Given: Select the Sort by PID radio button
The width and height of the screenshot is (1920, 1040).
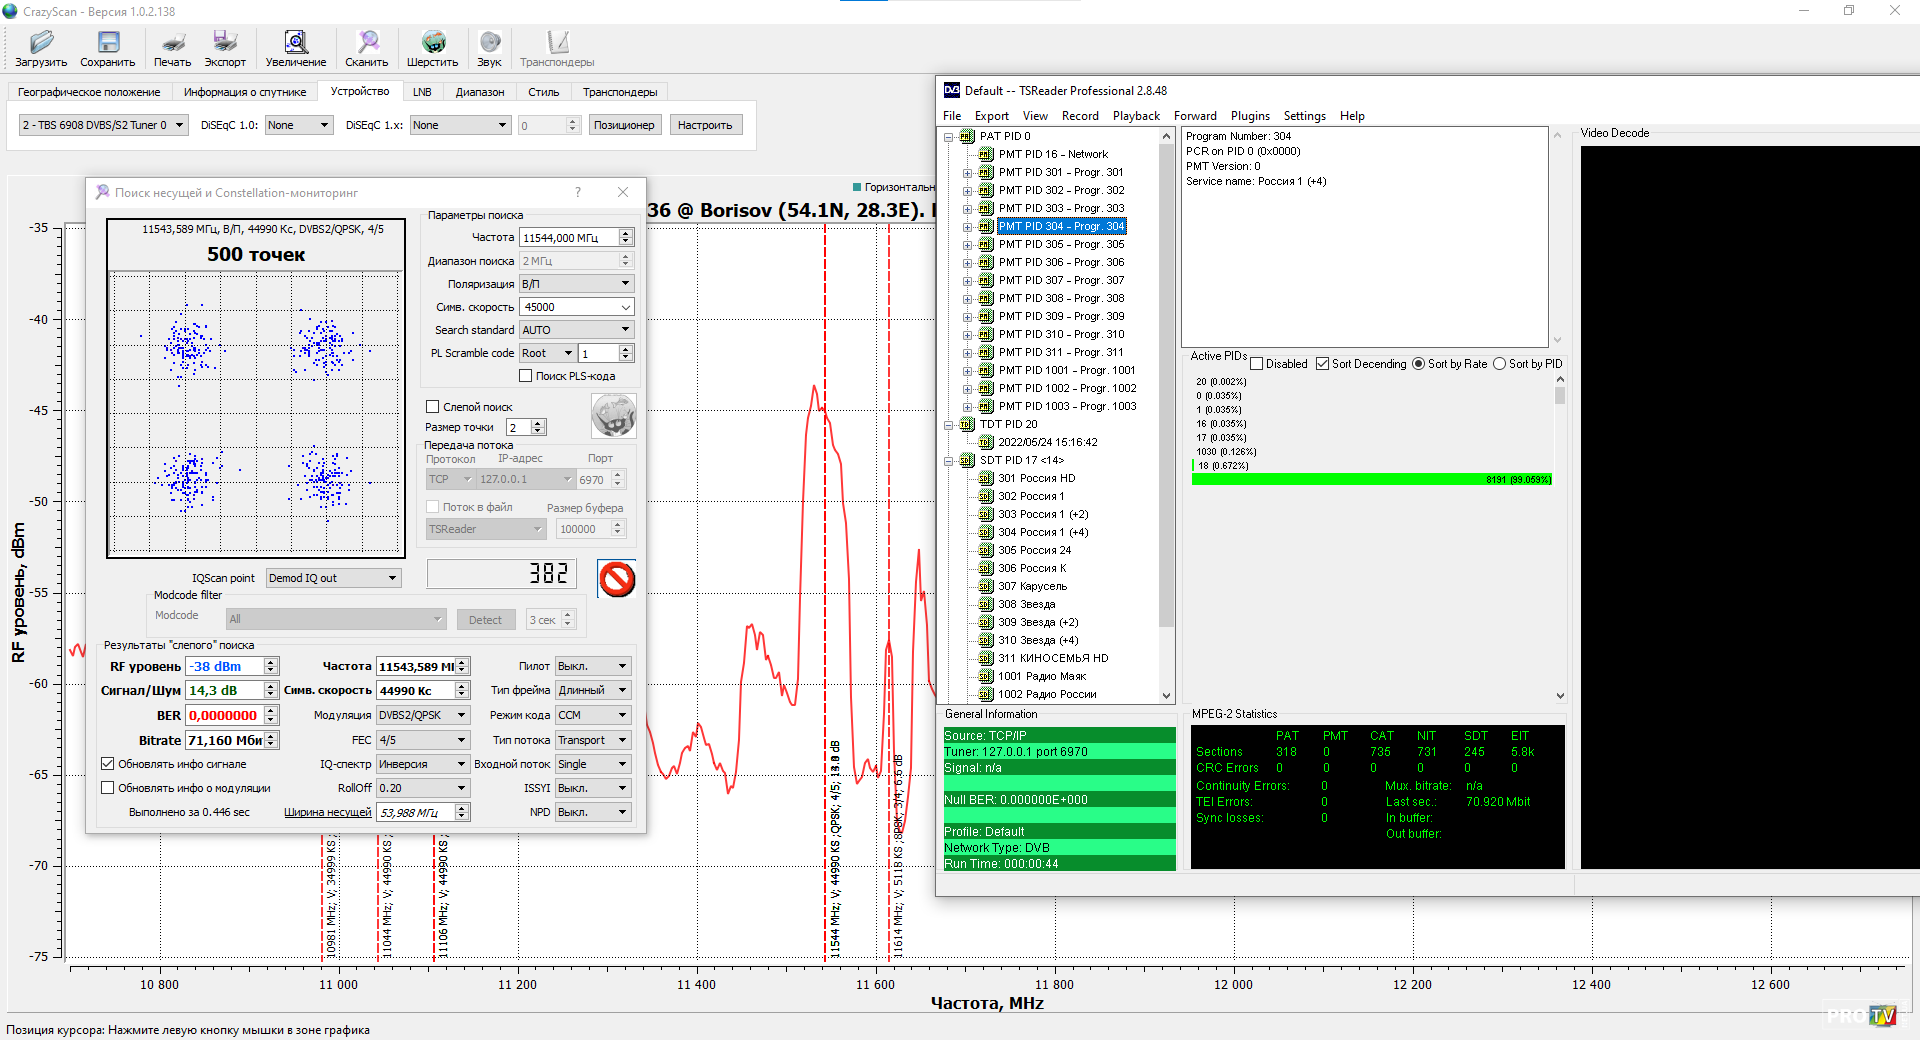Looking at the screenshot, I should [1499, 364].
